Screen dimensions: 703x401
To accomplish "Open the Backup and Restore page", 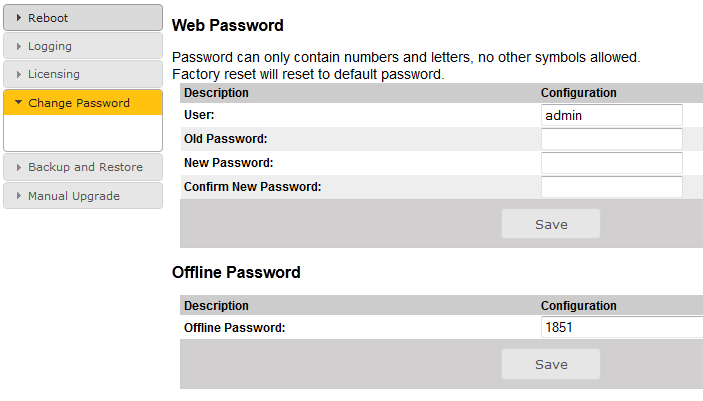I will [x=85, y=167].
